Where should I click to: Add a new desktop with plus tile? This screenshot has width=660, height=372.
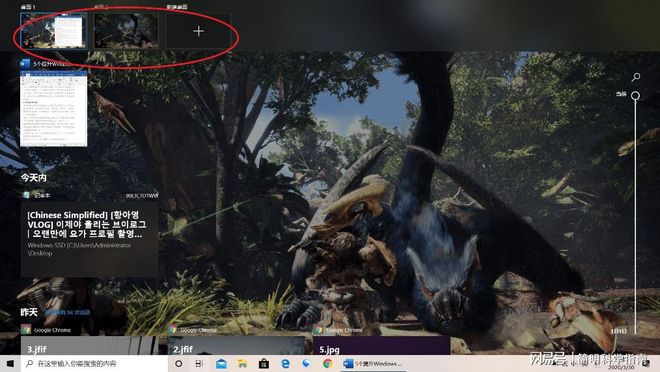point(198,31)
